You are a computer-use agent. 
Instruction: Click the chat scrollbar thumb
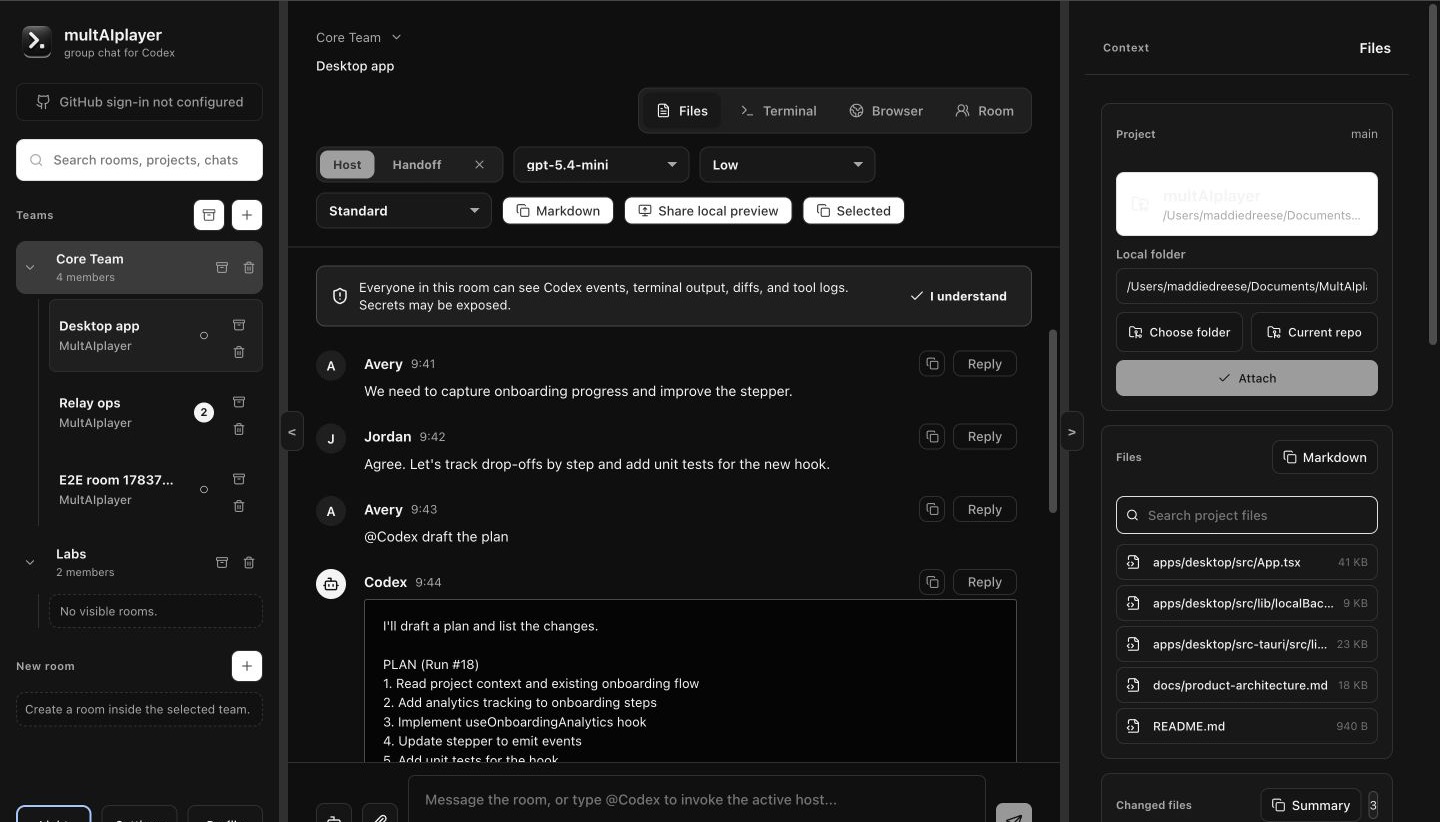[x=1052, y=422]
